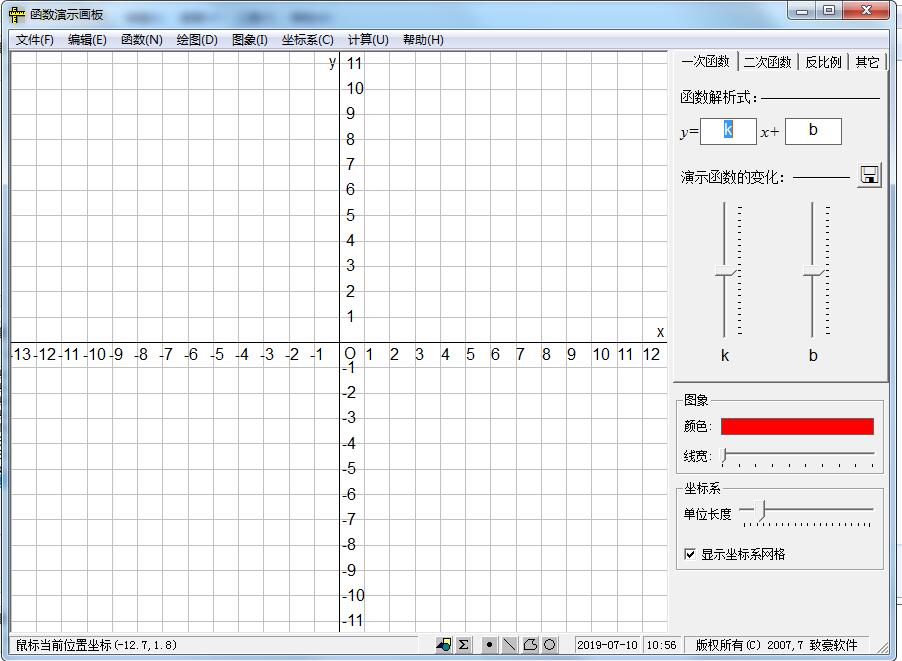The width and height of the screenshot is (902, 661).
Task: Click the line segment tool
Action: click(509, 644)
